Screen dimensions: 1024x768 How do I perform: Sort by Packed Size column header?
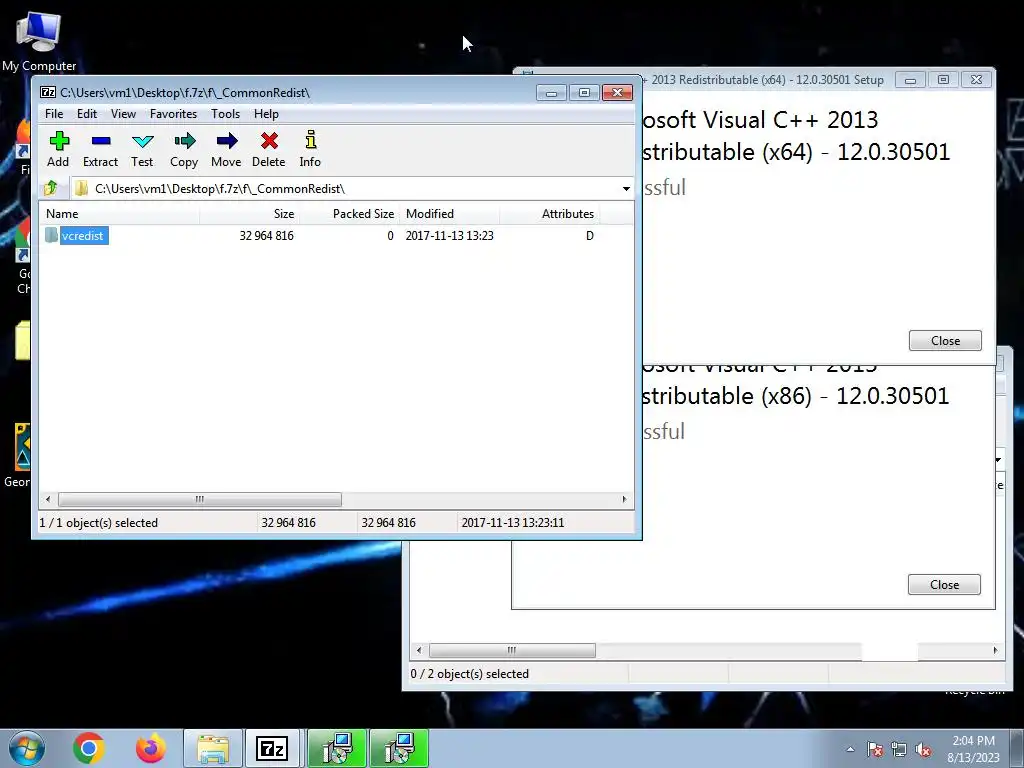pos(349,214)
